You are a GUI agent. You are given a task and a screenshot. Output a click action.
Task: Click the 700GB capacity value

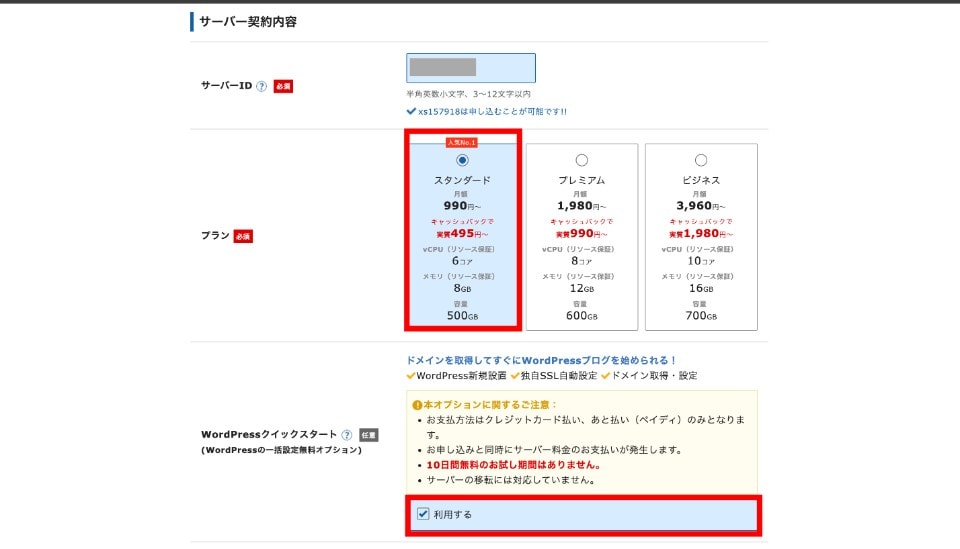[x=701, y=316]
